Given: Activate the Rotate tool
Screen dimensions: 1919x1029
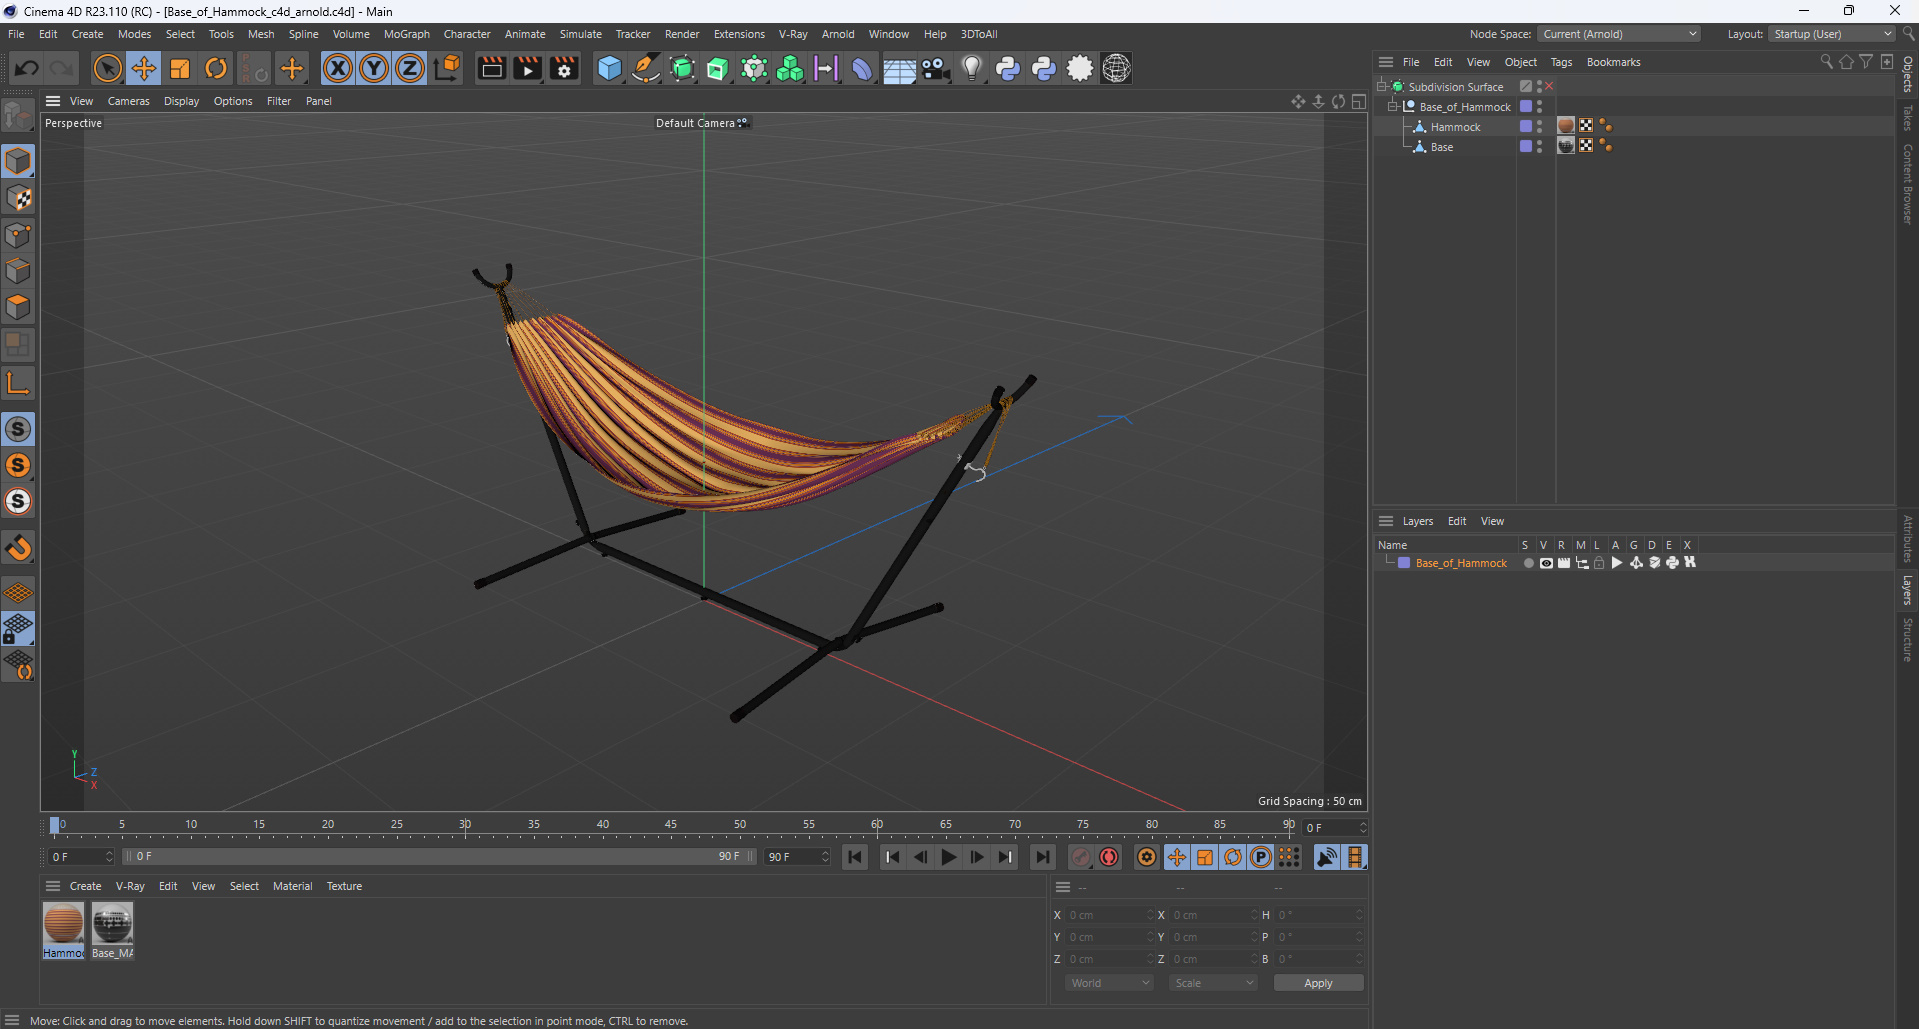Looking at the screenshot, I should pos(216,68).
